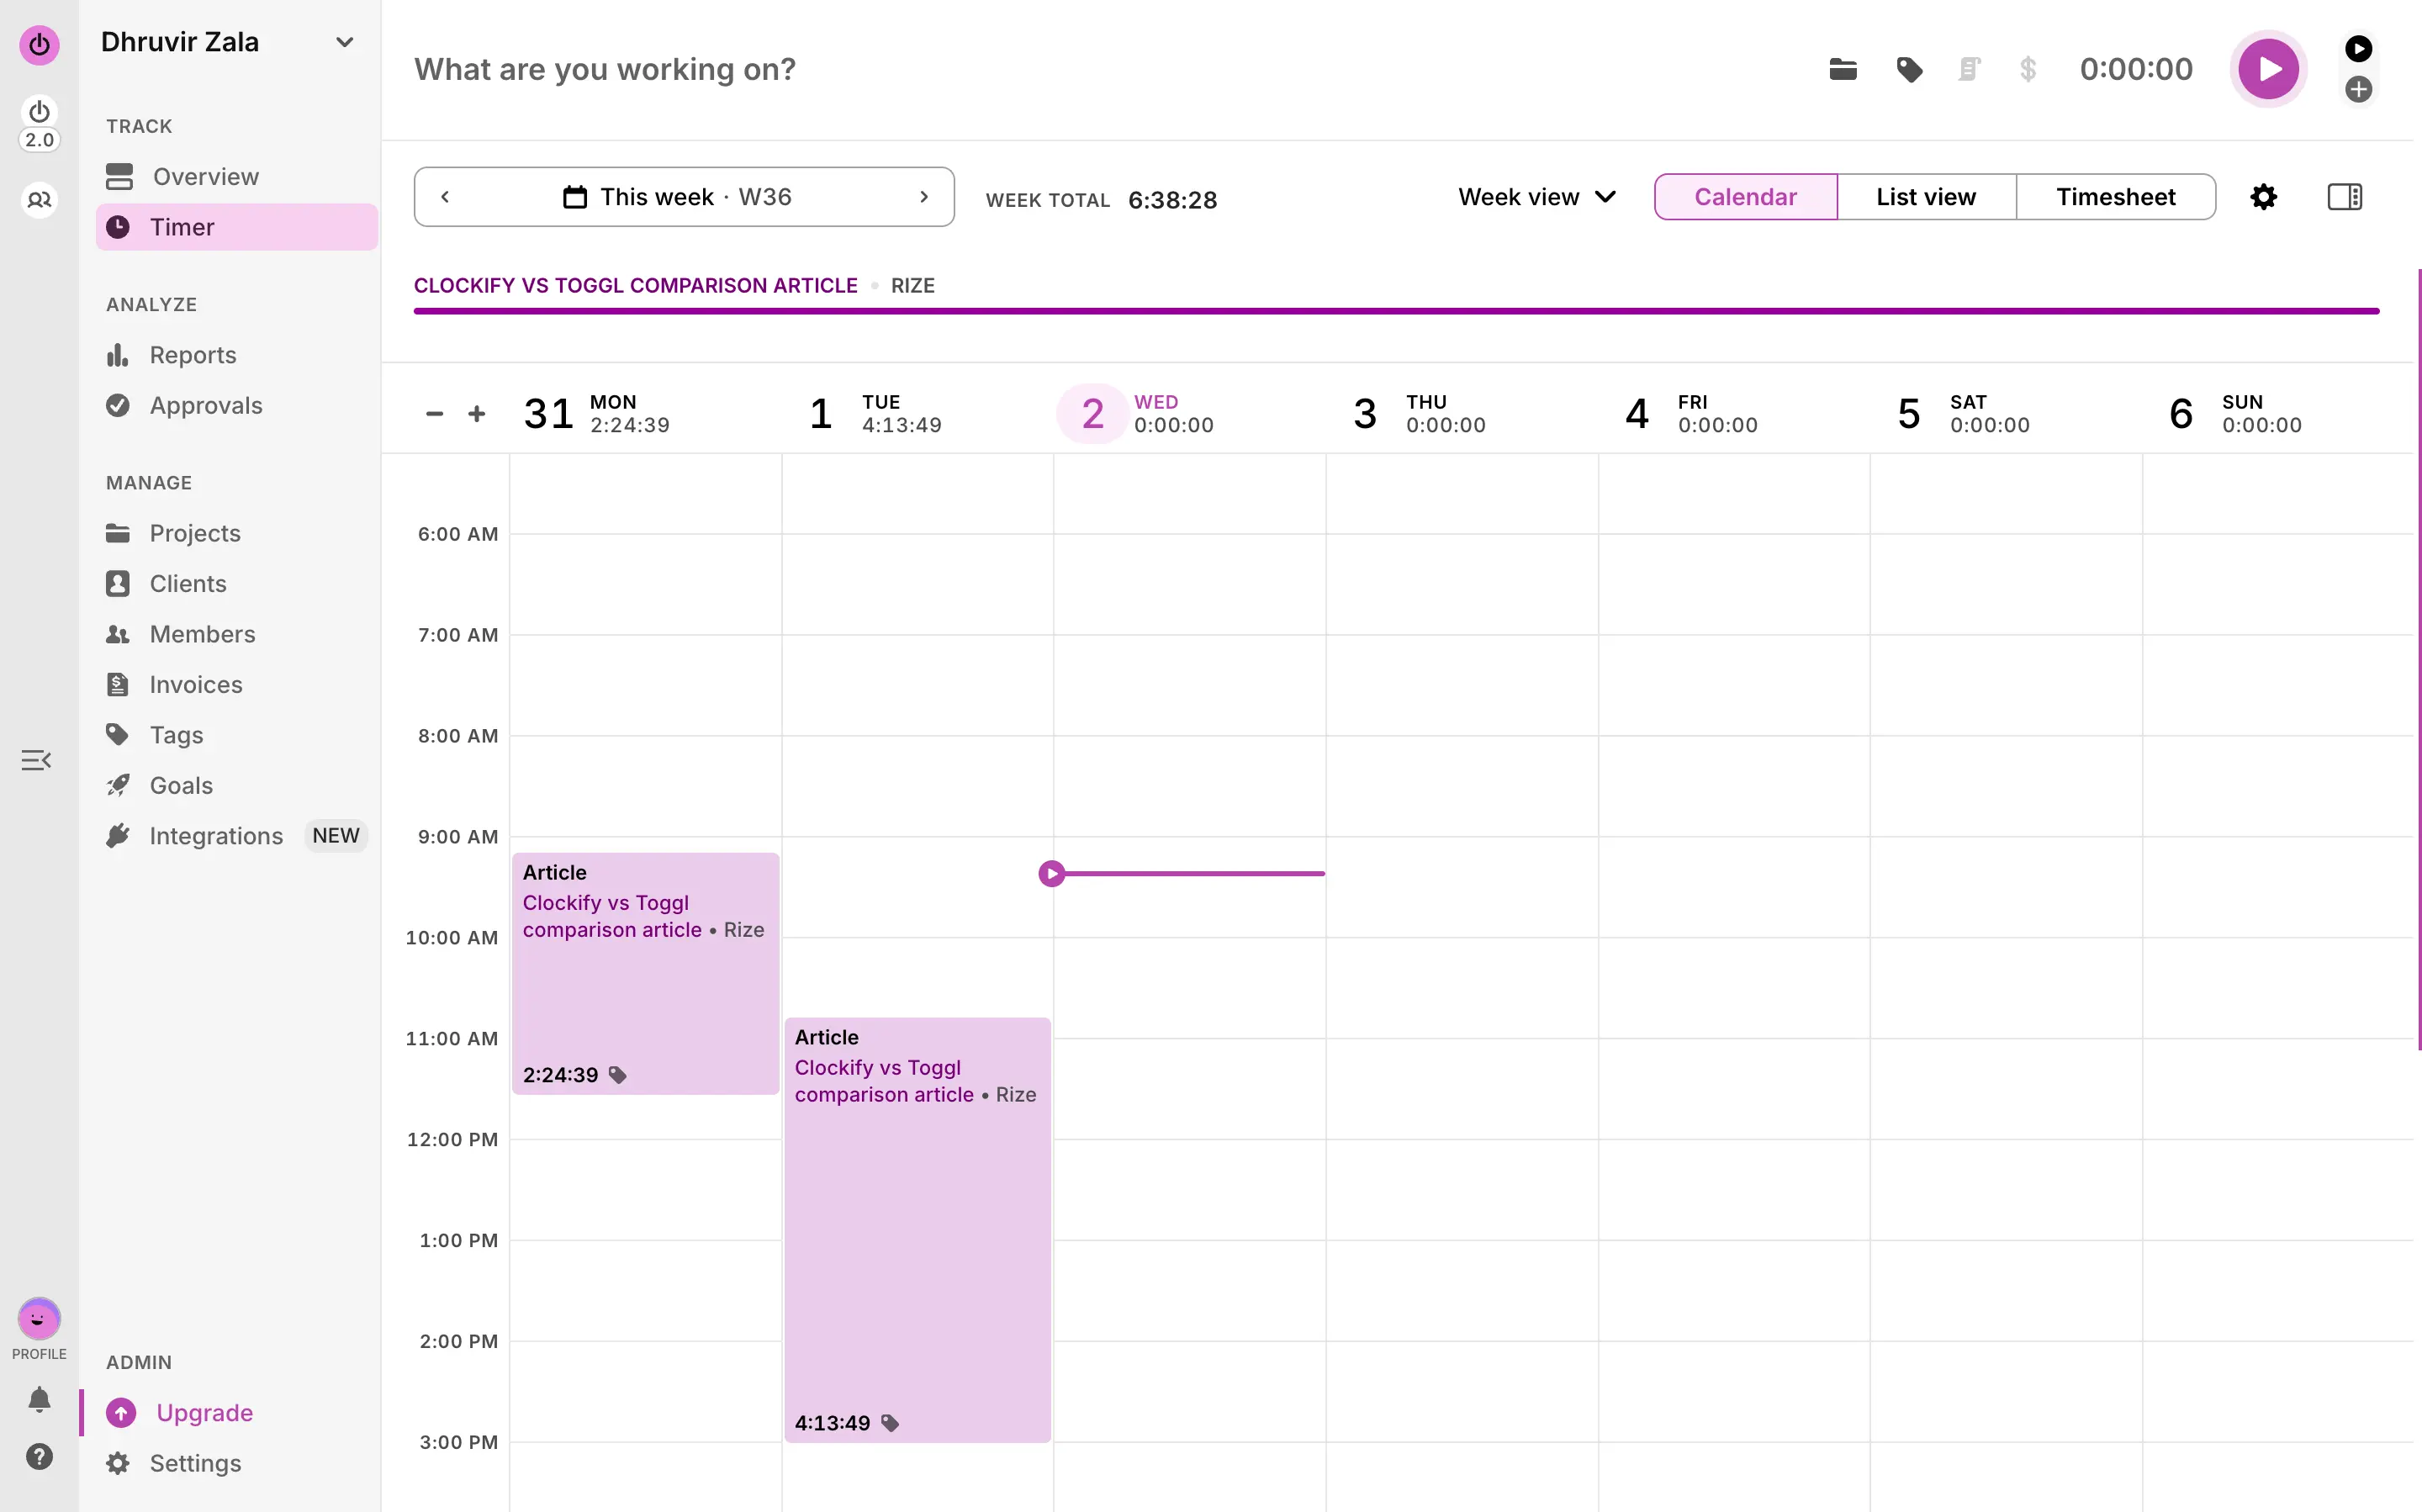Open the Profile avatar
Viewport: 2422px width, 1512px height.
[x=39, y=1319]
